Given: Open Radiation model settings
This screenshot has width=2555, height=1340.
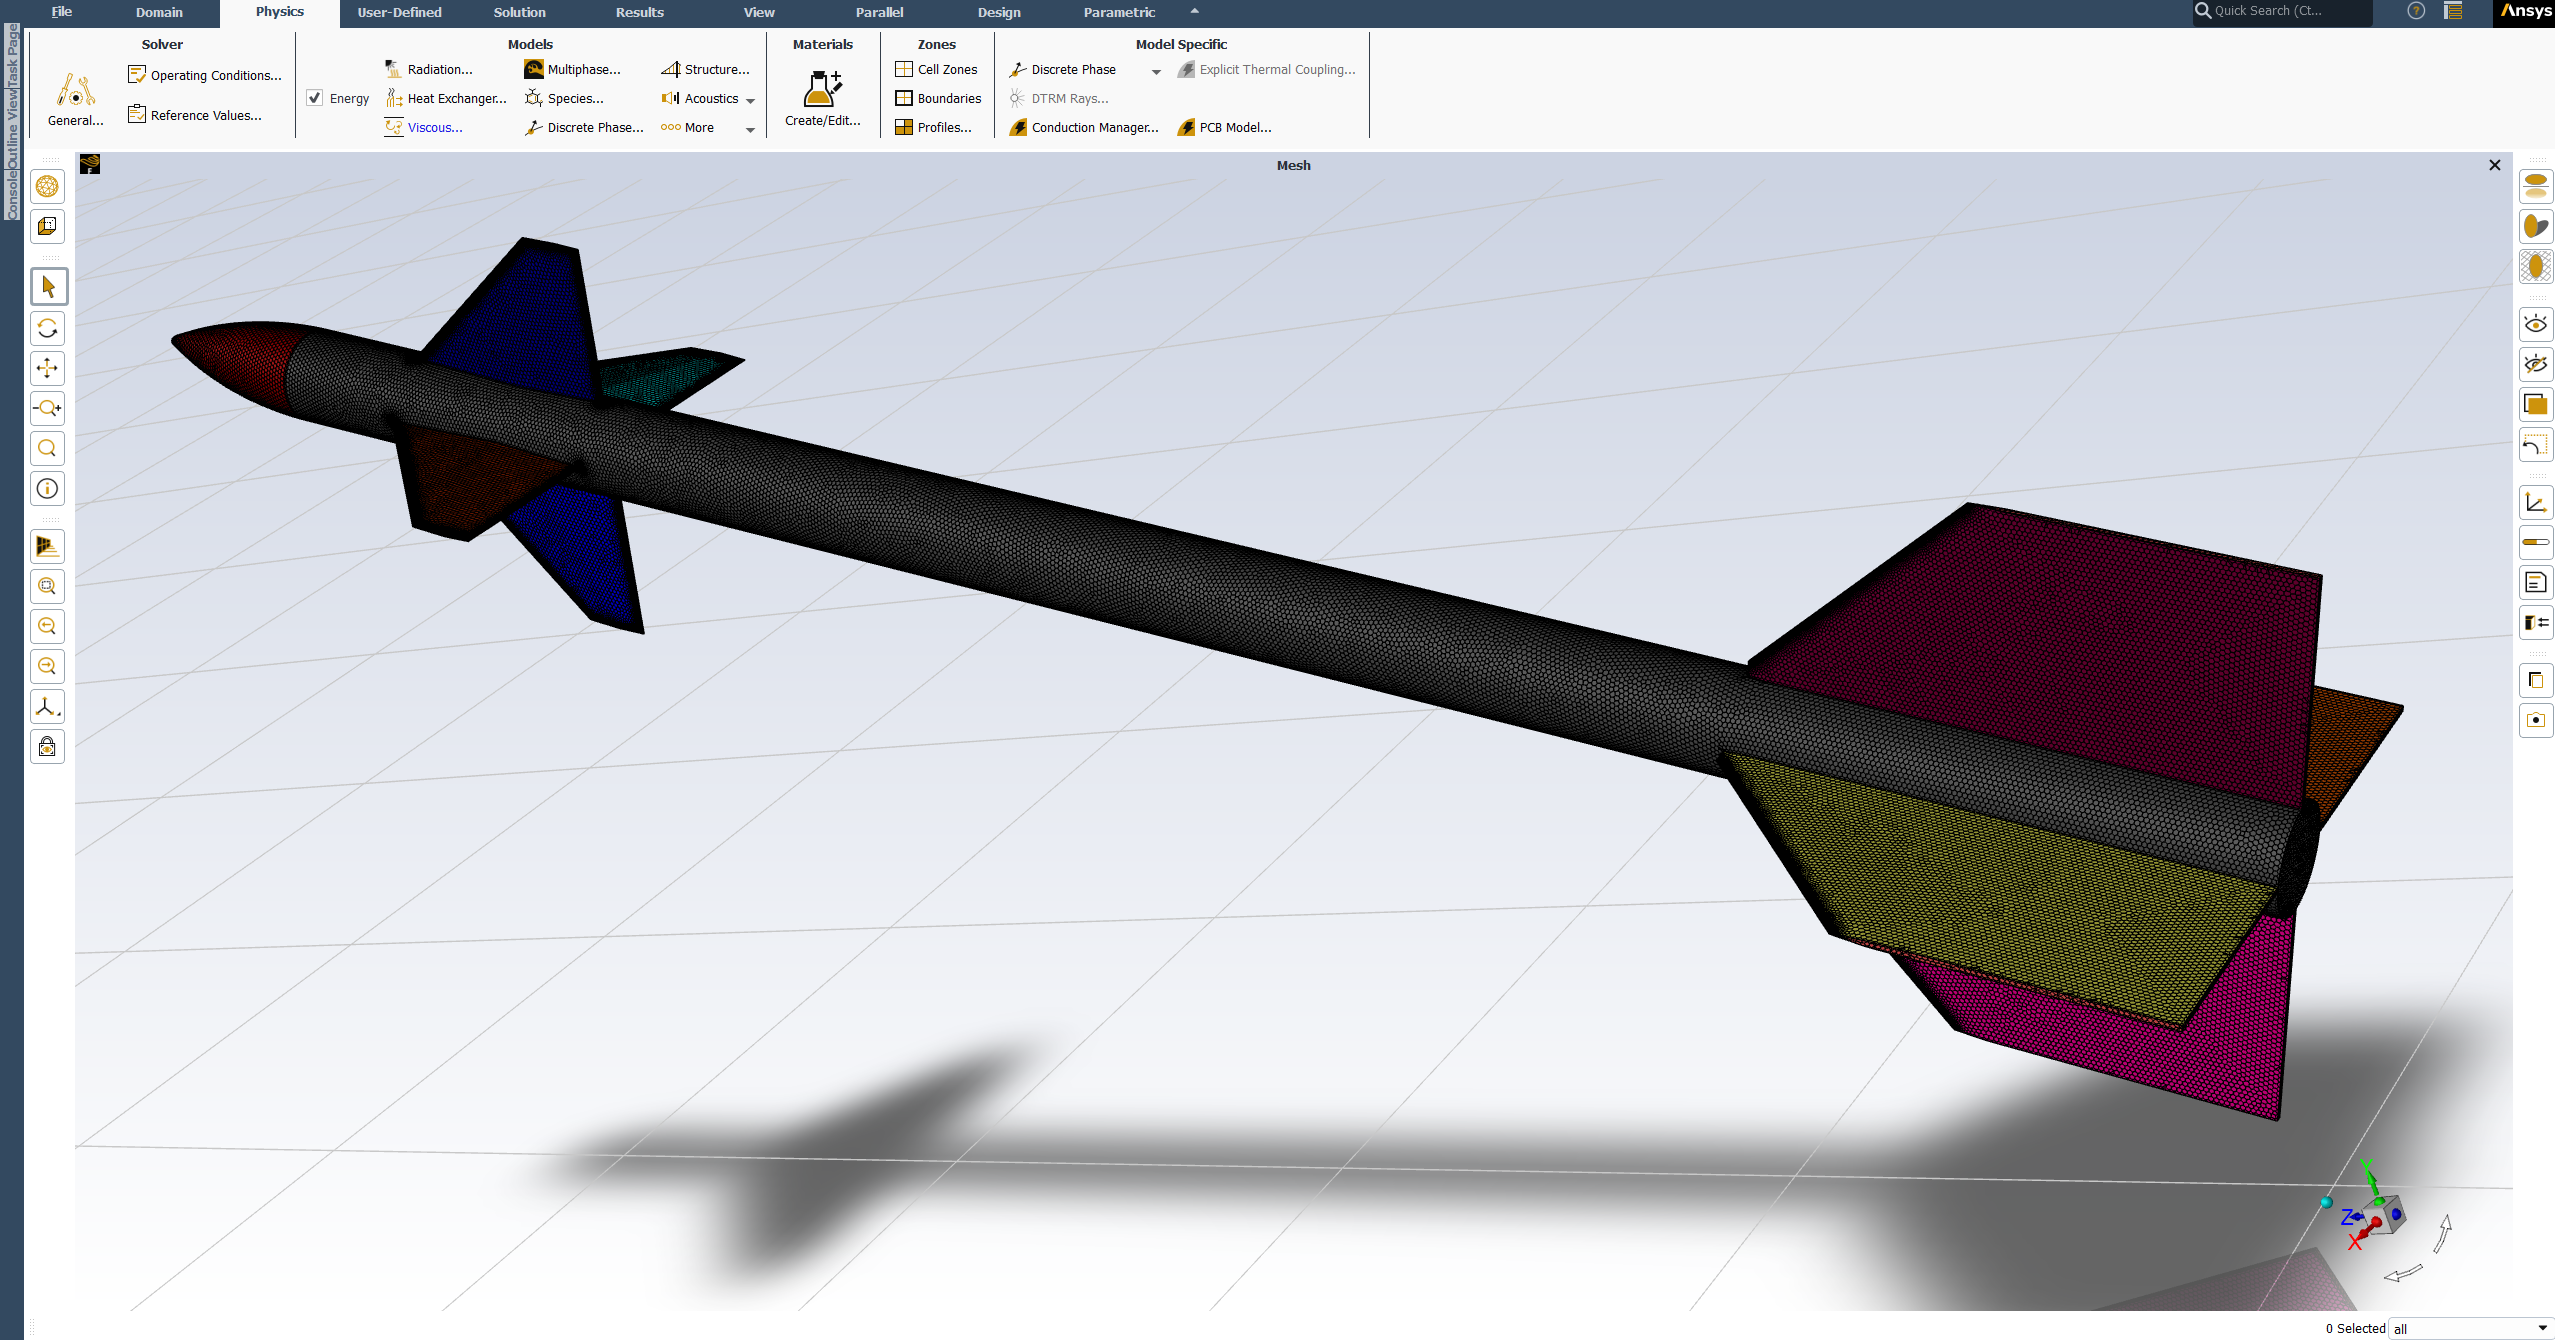Looking at the screenshot, I should (x=429, y=69).
